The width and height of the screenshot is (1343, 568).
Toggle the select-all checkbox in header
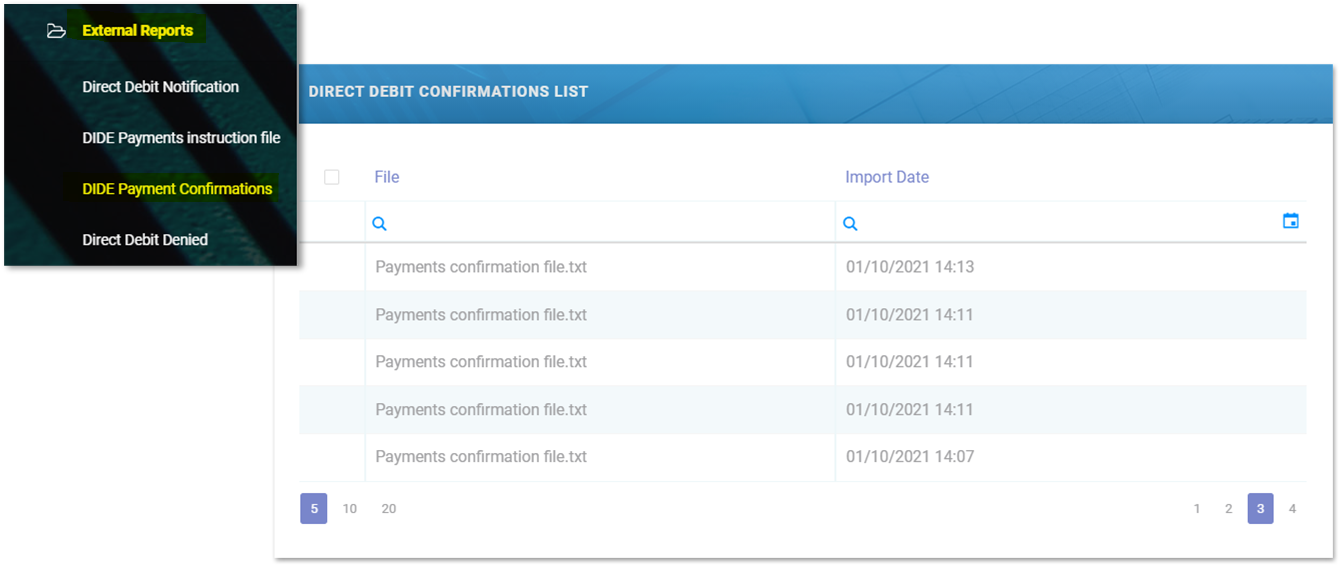coord(332,177)
